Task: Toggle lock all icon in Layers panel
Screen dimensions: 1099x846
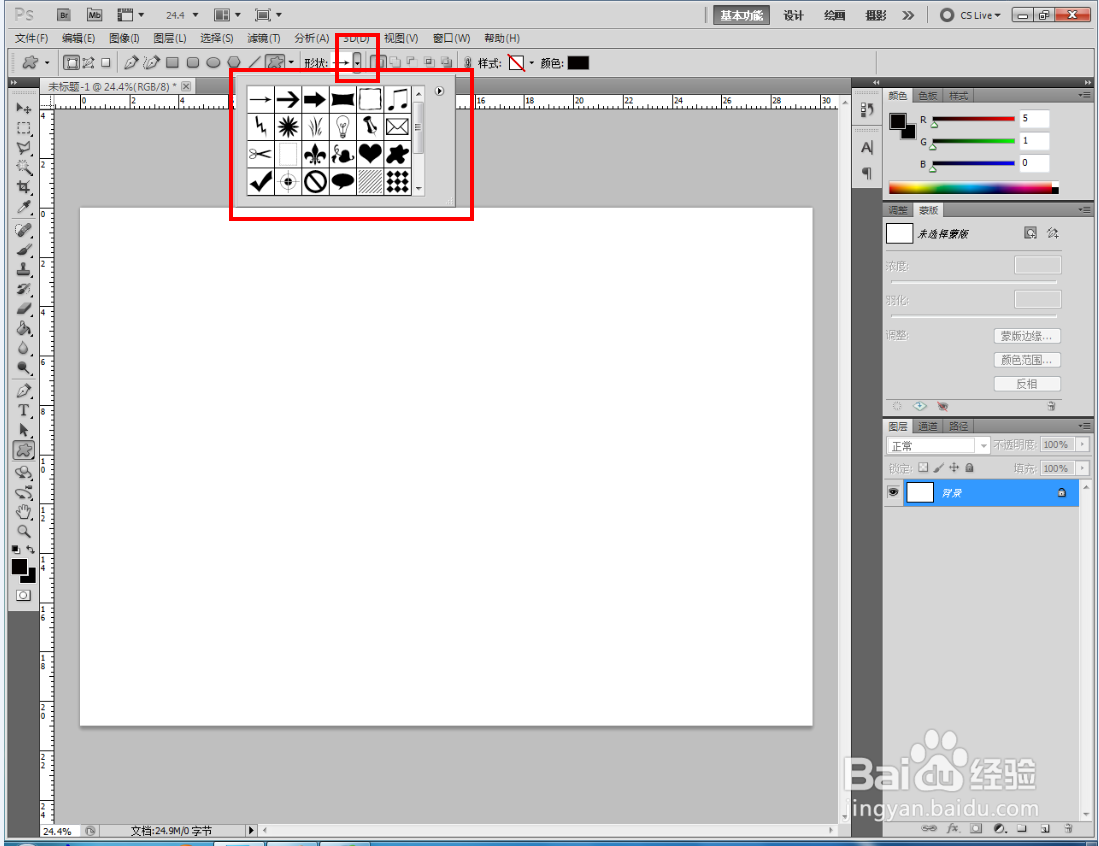Action: tap(969, 468)
